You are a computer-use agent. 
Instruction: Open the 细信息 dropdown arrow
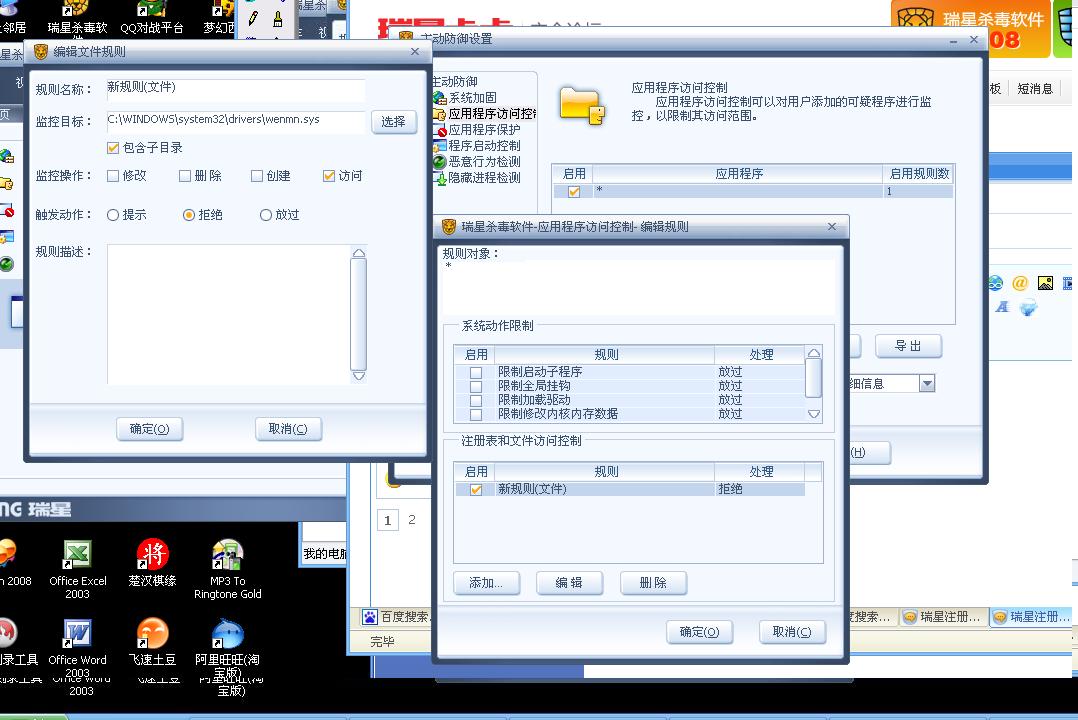point(927,384)
